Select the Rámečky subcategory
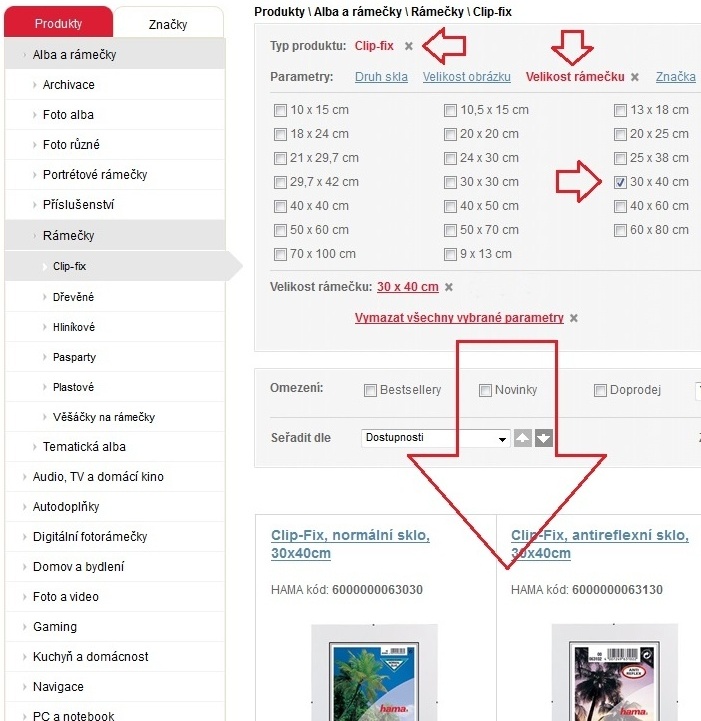Image resolution: width=701 pixels, height=721 pixels. (x=115, y=235)
